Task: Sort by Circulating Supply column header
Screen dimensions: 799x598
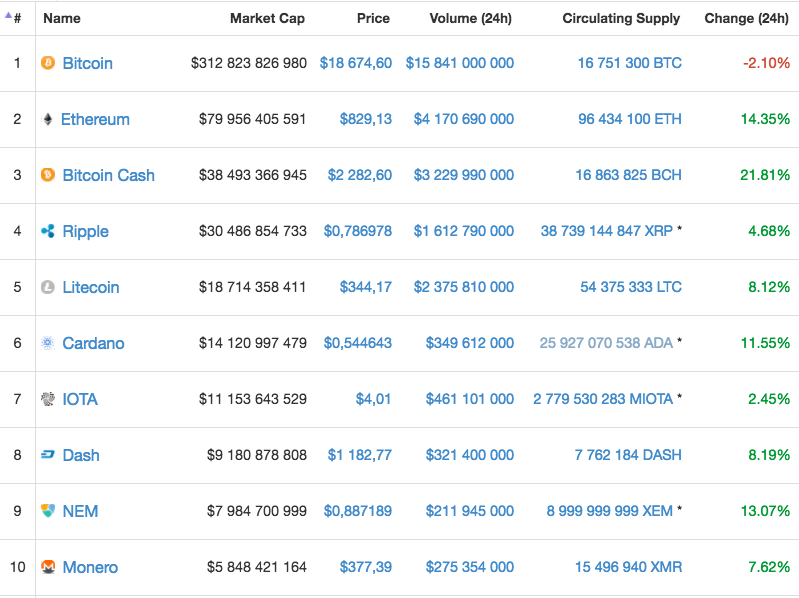Action: tap(621, 18)
